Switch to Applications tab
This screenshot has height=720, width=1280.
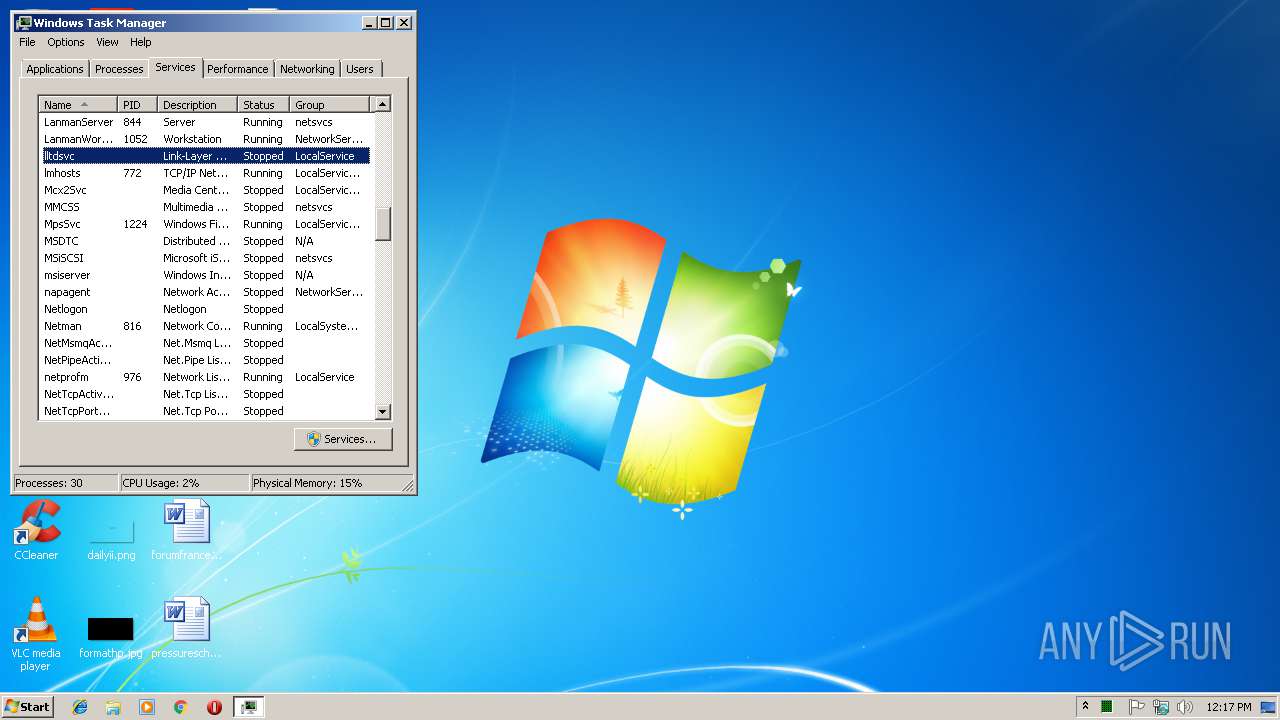click(x=55, y=69)
